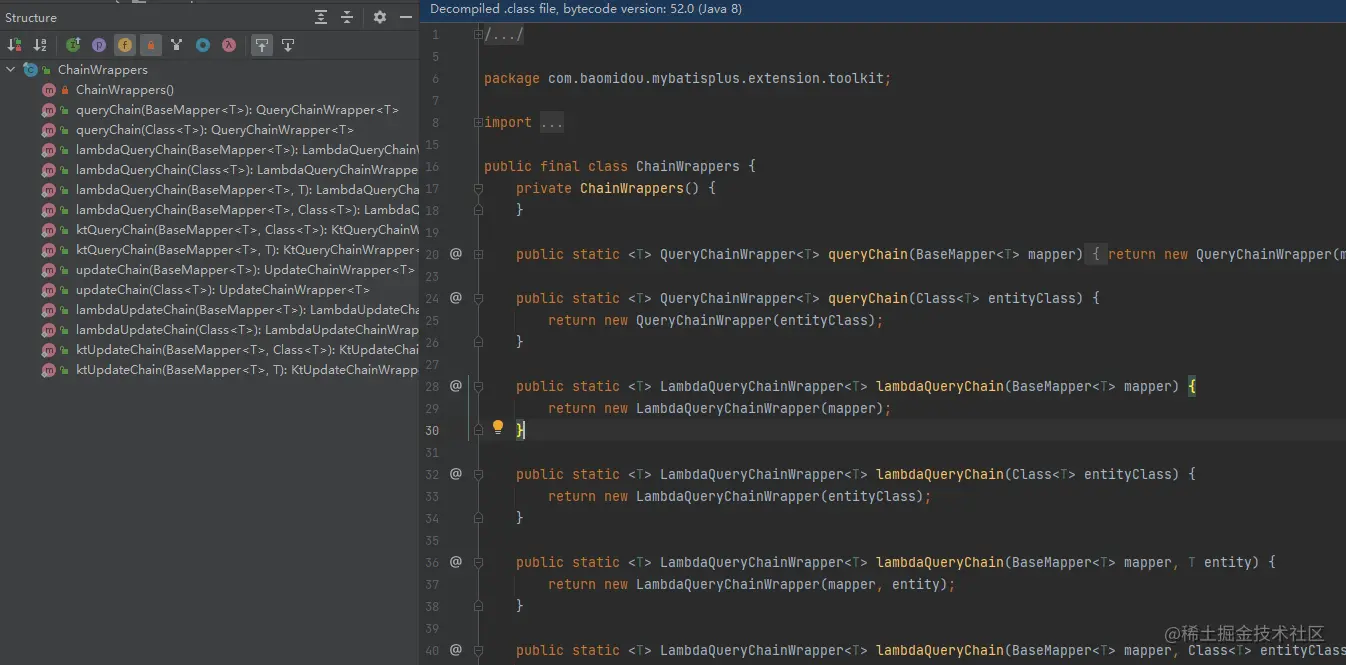
Task: Expand the folded comment on line 1
Action: 478,35
